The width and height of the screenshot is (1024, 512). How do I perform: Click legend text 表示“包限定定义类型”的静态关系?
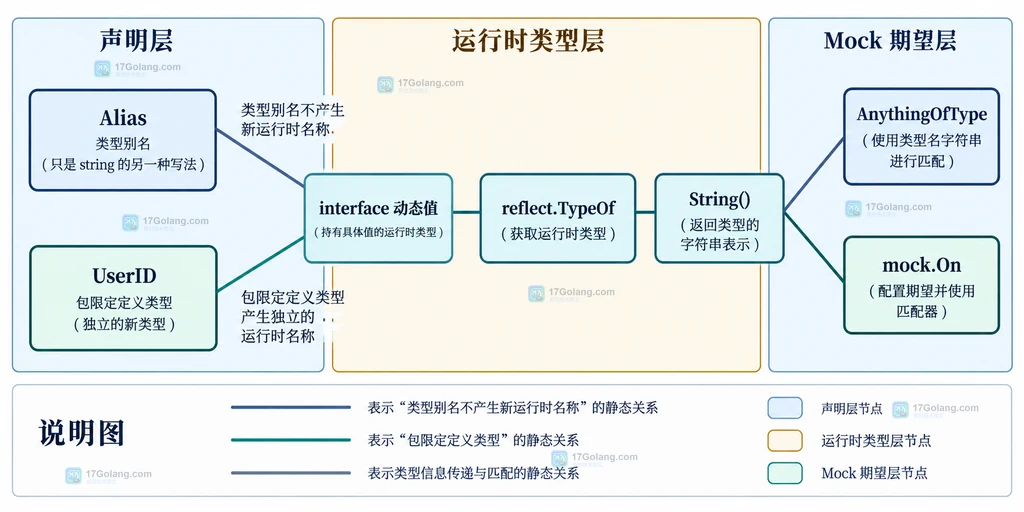pos(473,440)
